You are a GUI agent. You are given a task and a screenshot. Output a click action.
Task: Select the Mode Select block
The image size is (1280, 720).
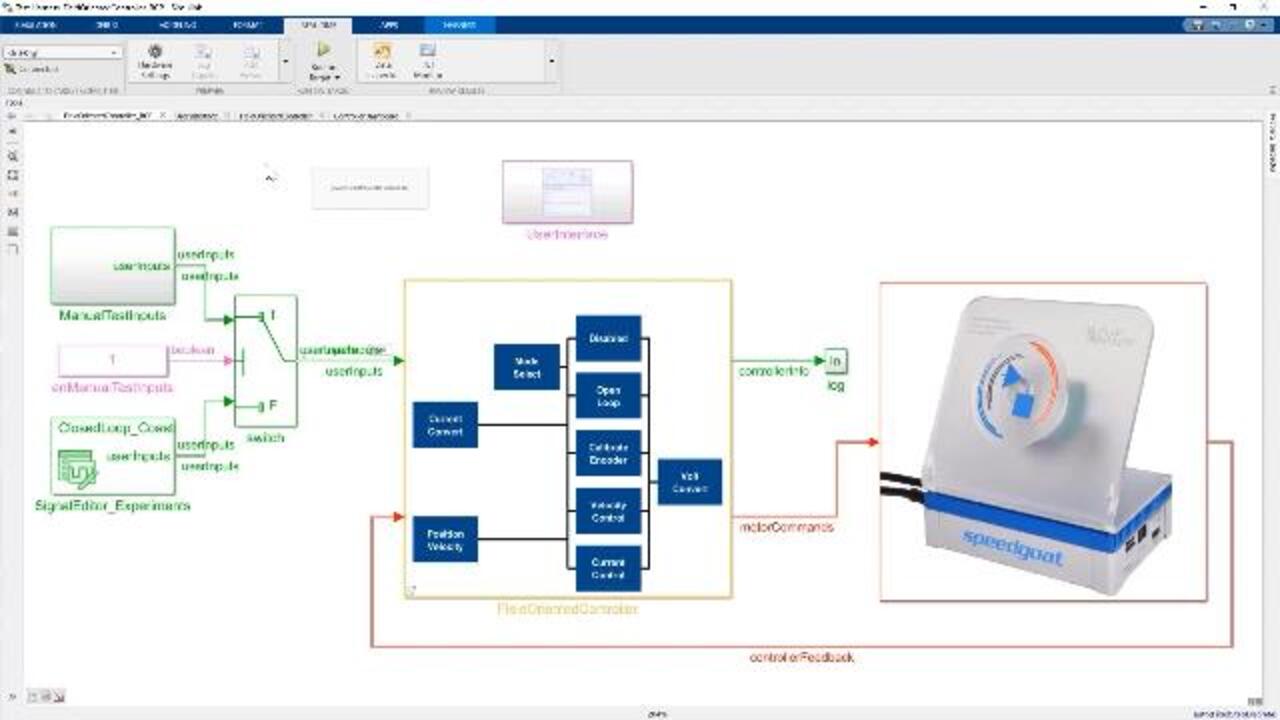pos(526,367)
